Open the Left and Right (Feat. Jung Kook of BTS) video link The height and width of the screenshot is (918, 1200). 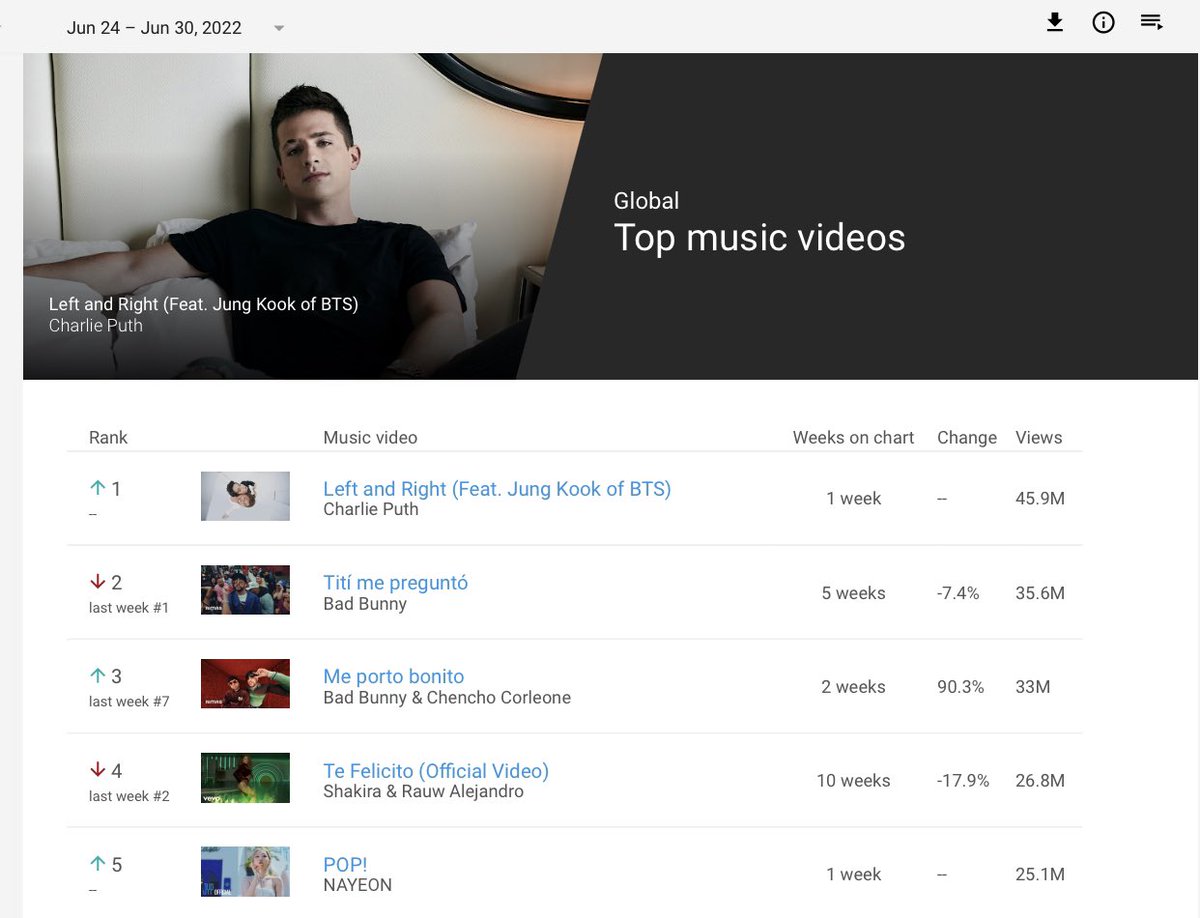tap(497, 489)
